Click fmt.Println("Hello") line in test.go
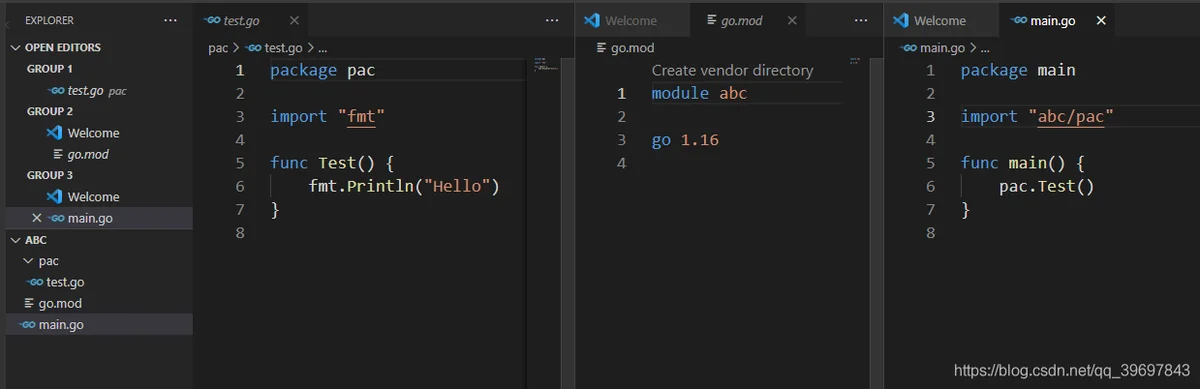Viewport: 1200px width, 389px height. pyautogui.click(x=403, y=186)
